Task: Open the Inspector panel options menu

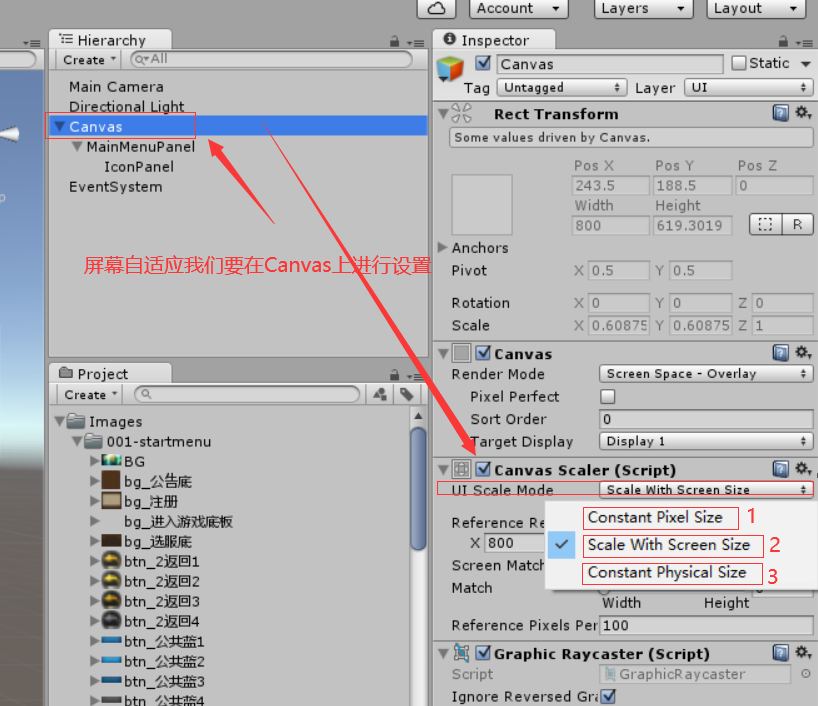Action: [x=804, y=43]
